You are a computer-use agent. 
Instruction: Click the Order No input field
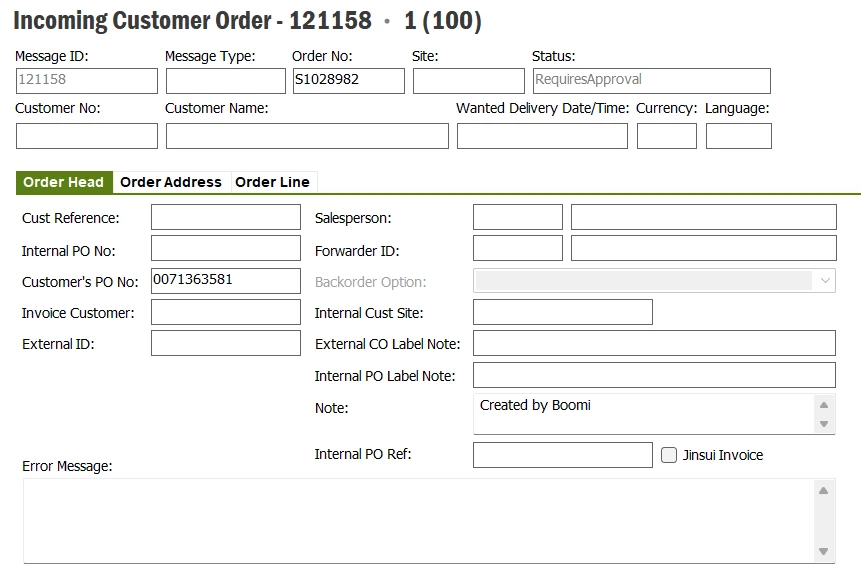(348, 81)
